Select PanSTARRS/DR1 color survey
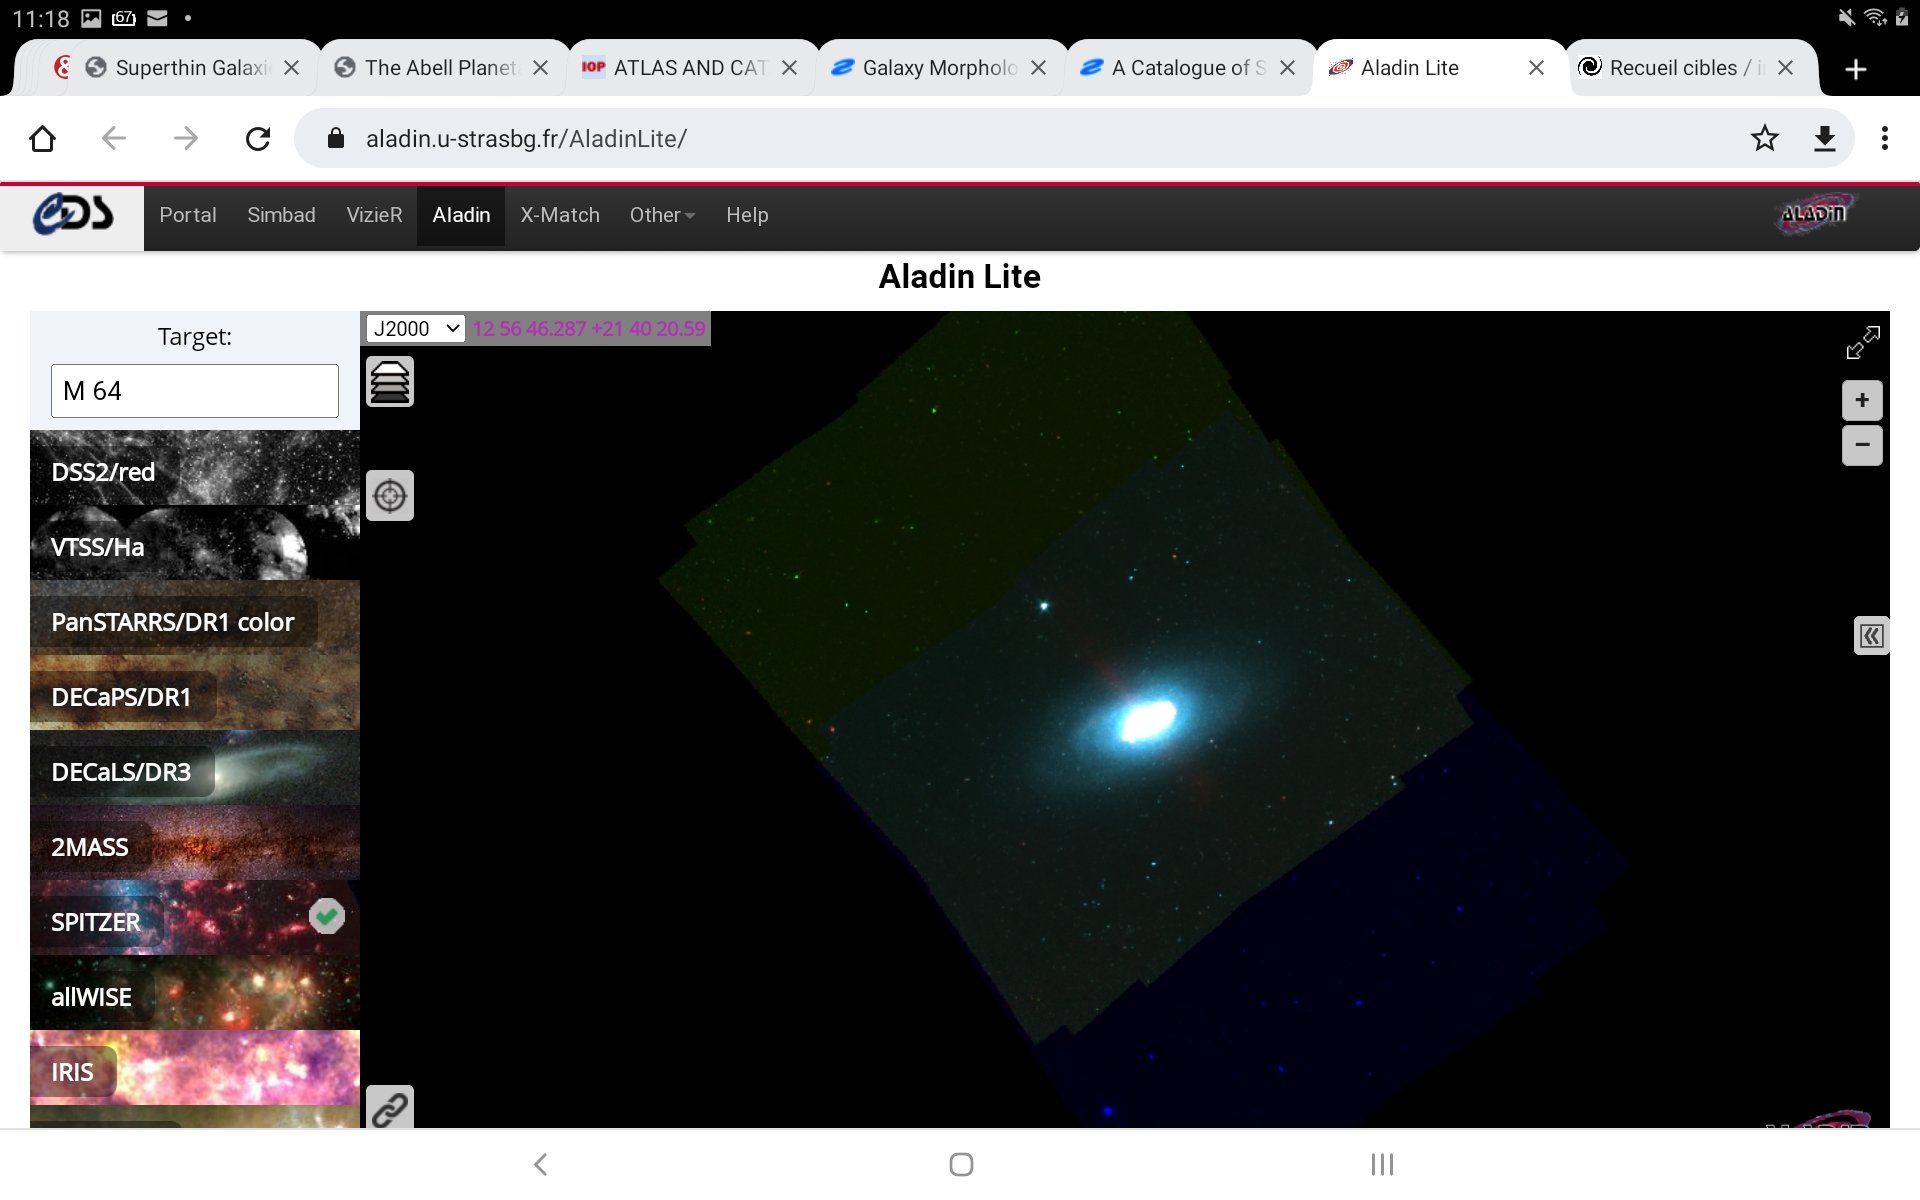 195,618
